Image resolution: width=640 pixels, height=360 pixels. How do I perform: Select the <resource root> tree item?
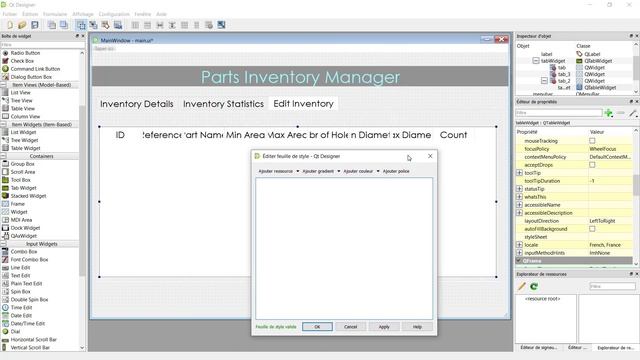click(x=542, y=299)
